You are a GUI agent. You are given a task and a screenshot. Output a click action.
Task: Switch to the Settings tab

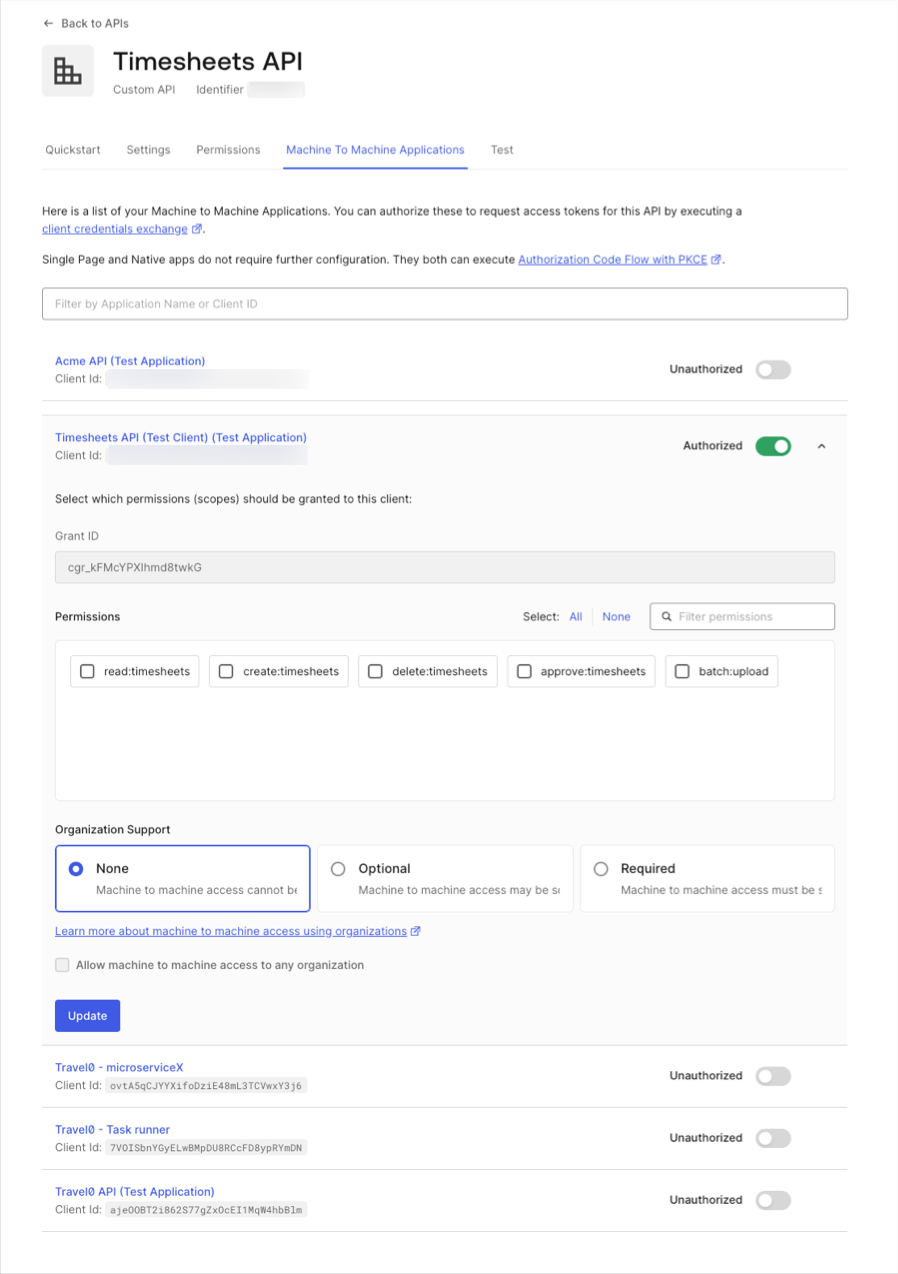(x=148, y=149)
